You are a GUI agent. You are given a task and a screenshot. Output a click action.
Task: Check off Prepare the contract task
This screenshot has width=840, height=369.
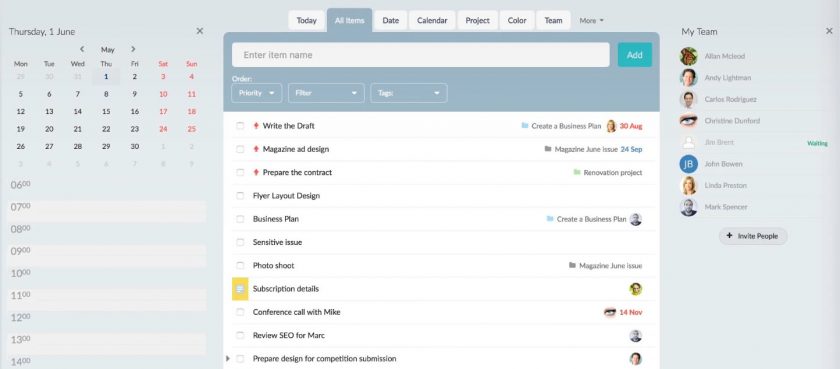pyautogui.click(x=240, y=172)
